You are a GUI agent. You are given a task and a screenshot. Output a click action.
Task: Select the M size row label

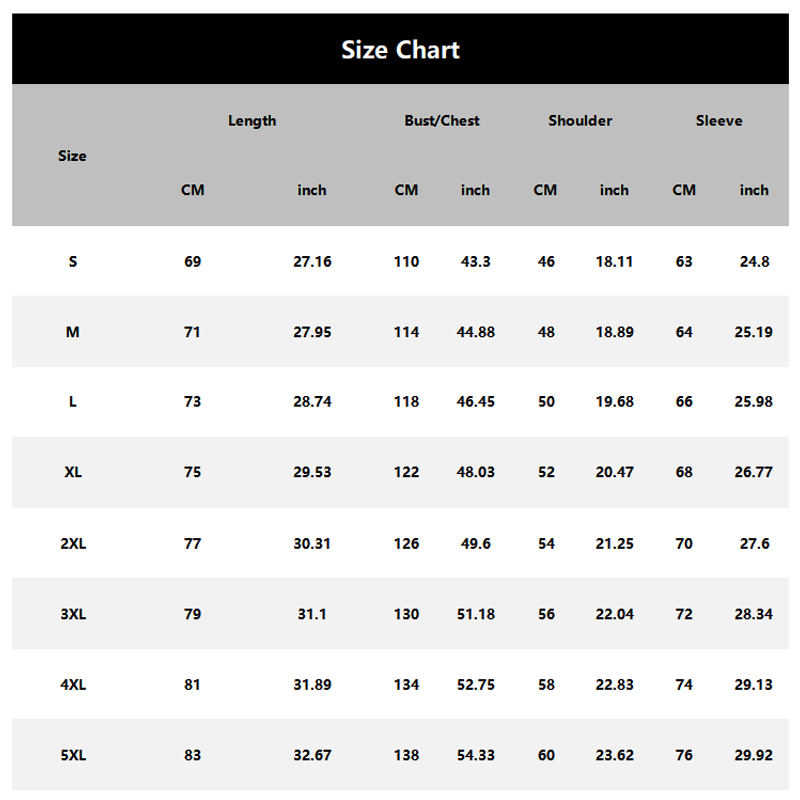click(x=72, y=332)
